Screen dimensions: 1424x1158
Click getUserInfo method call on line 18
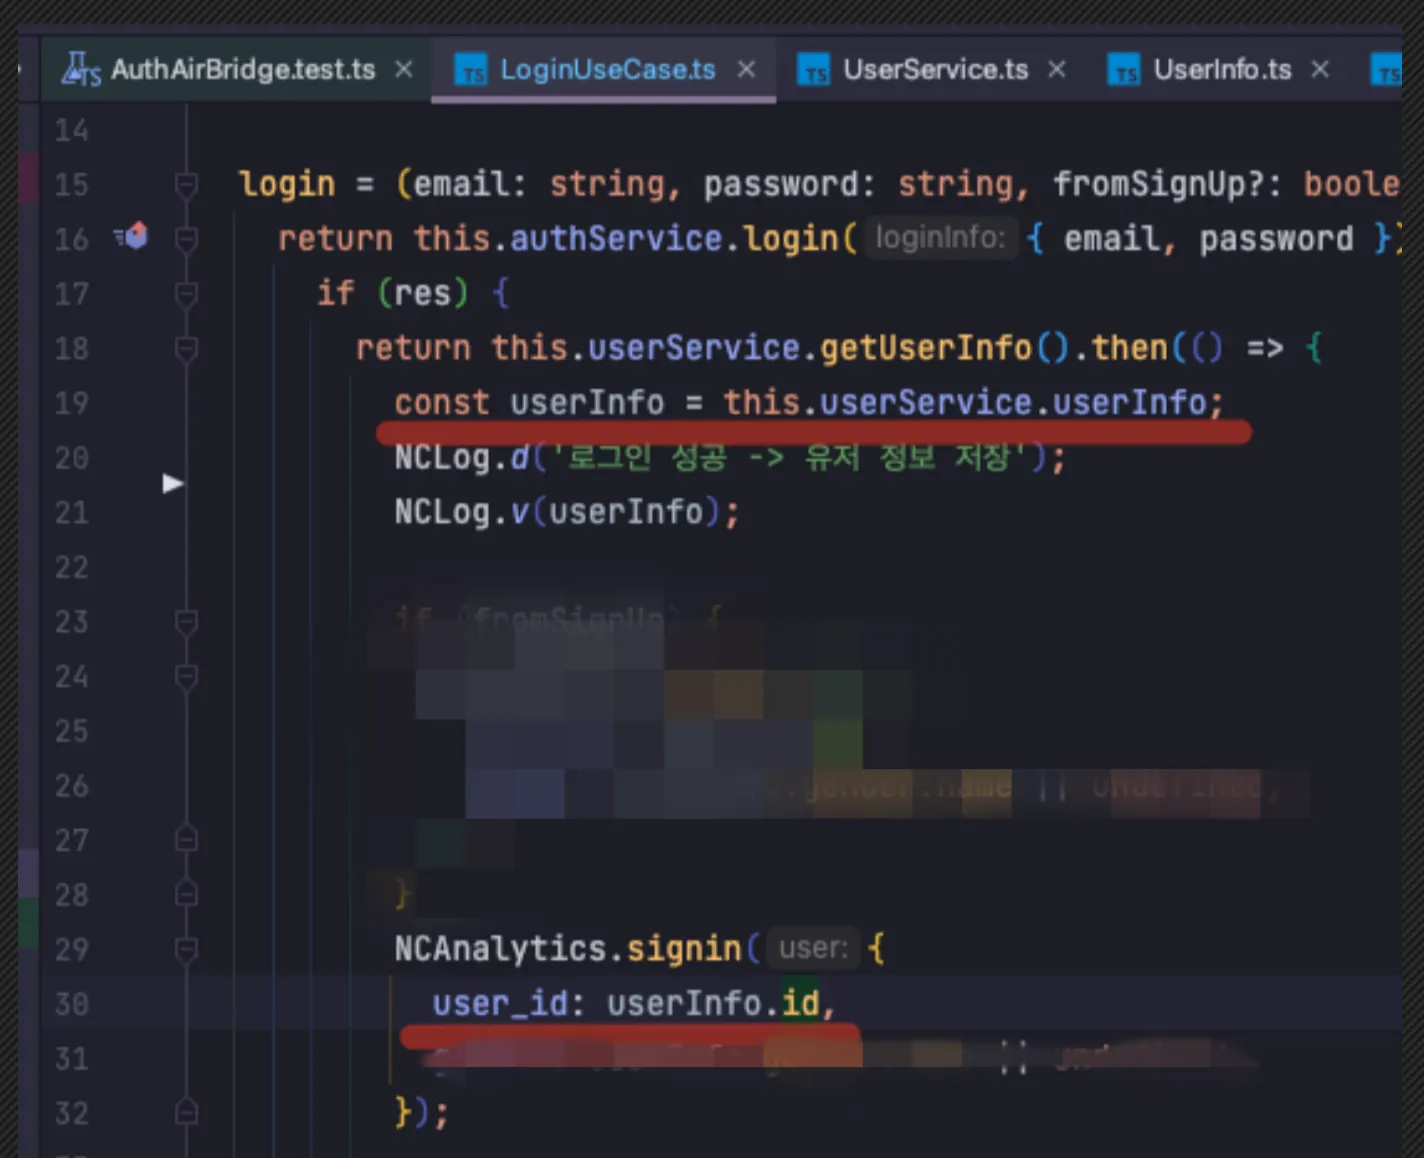pyautogui.click(x=926, y=348)
